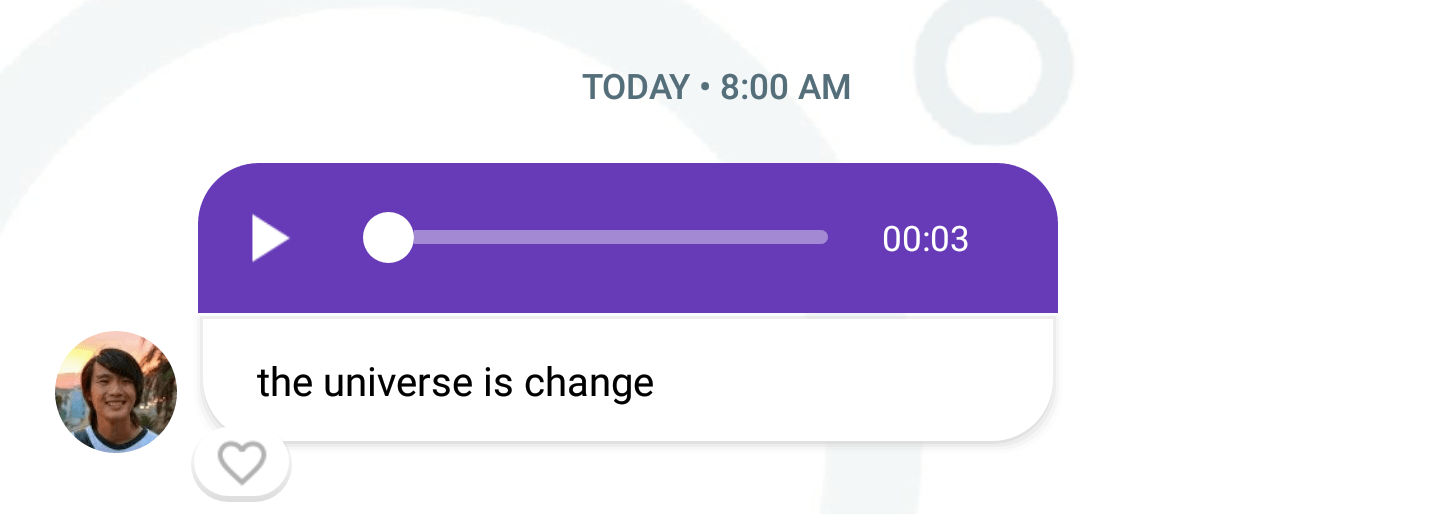Play the voice message
This screenshot has width=1440, height=514.
coord(270,239)
